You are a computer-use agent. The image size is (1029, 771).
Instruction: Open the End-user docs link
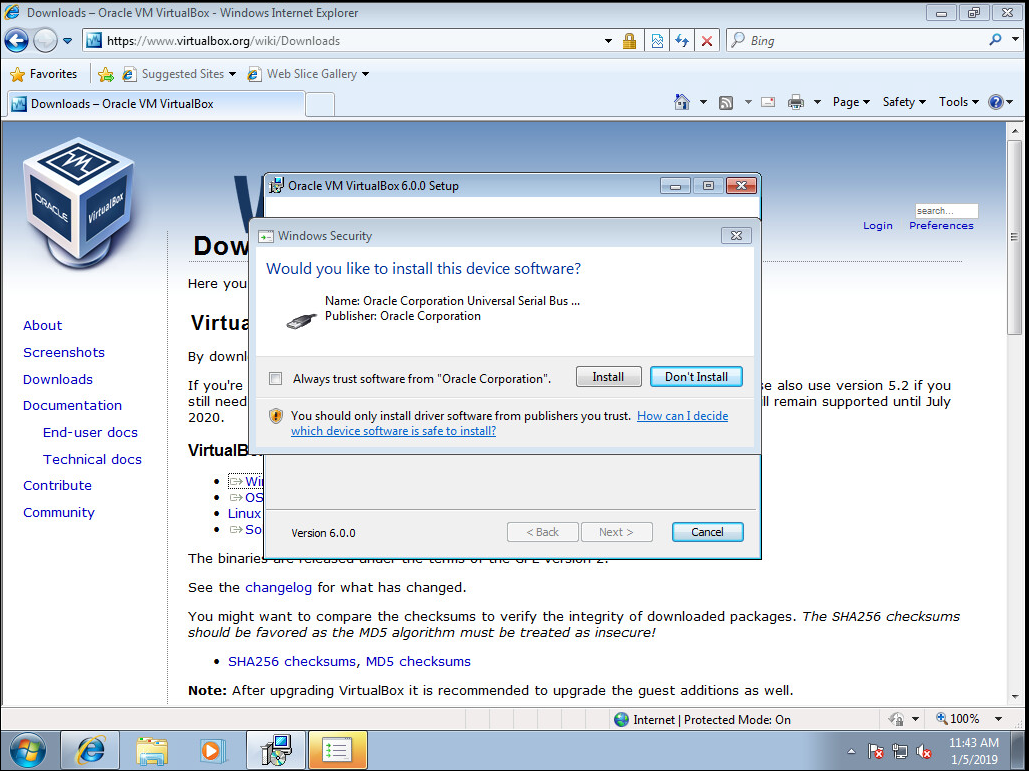(x=91, y=432)
